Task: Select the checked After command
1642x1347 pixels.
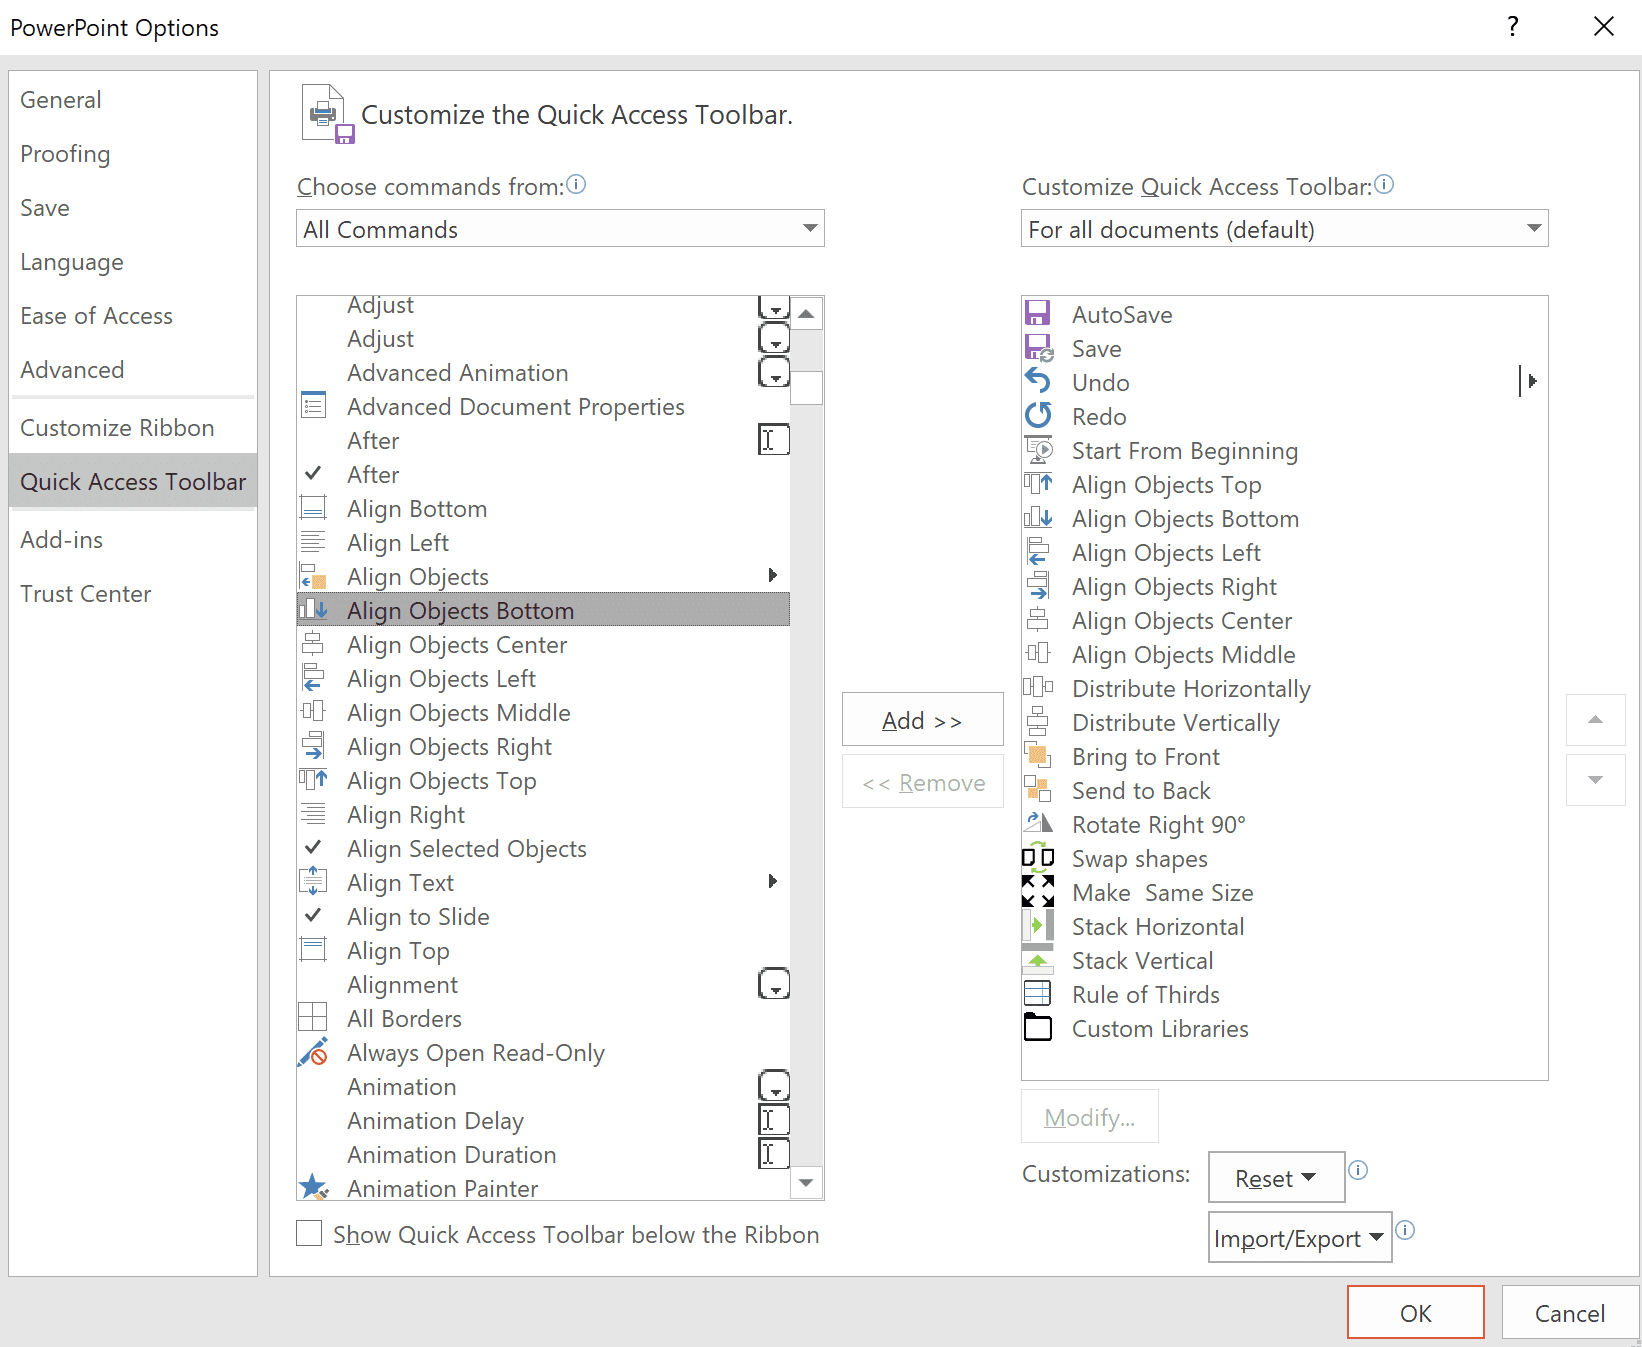Action: [x=543, y=474]
